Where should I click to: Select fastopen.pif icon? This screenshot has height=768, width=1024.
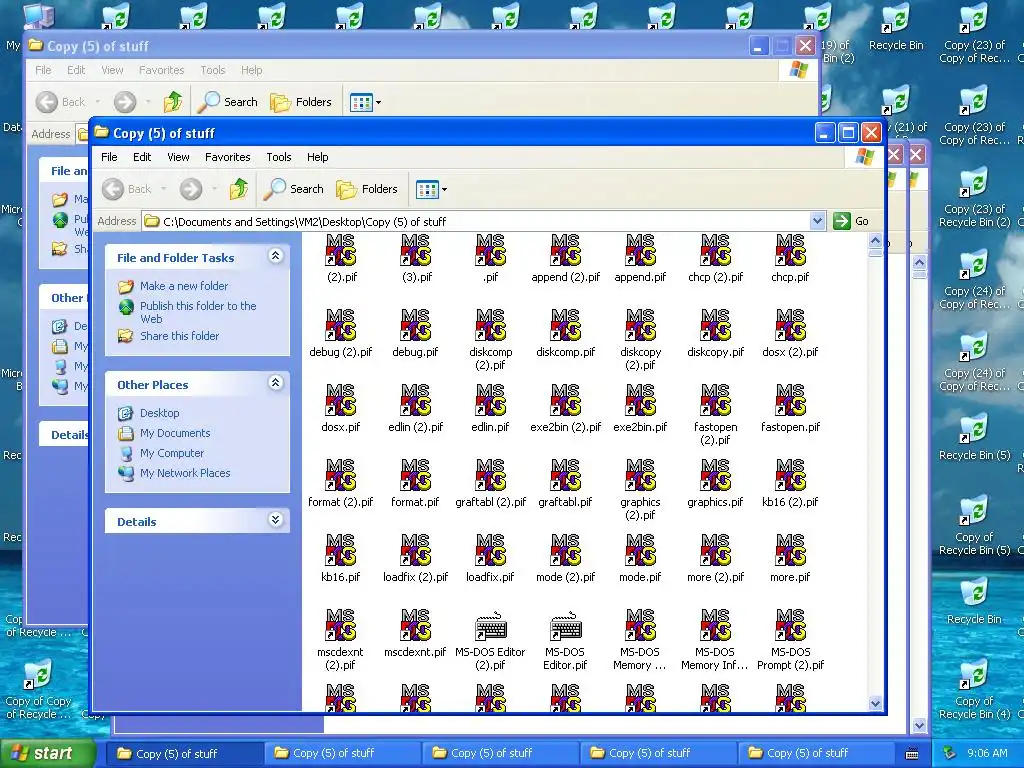pyautogui.click(x=790, y=400)
